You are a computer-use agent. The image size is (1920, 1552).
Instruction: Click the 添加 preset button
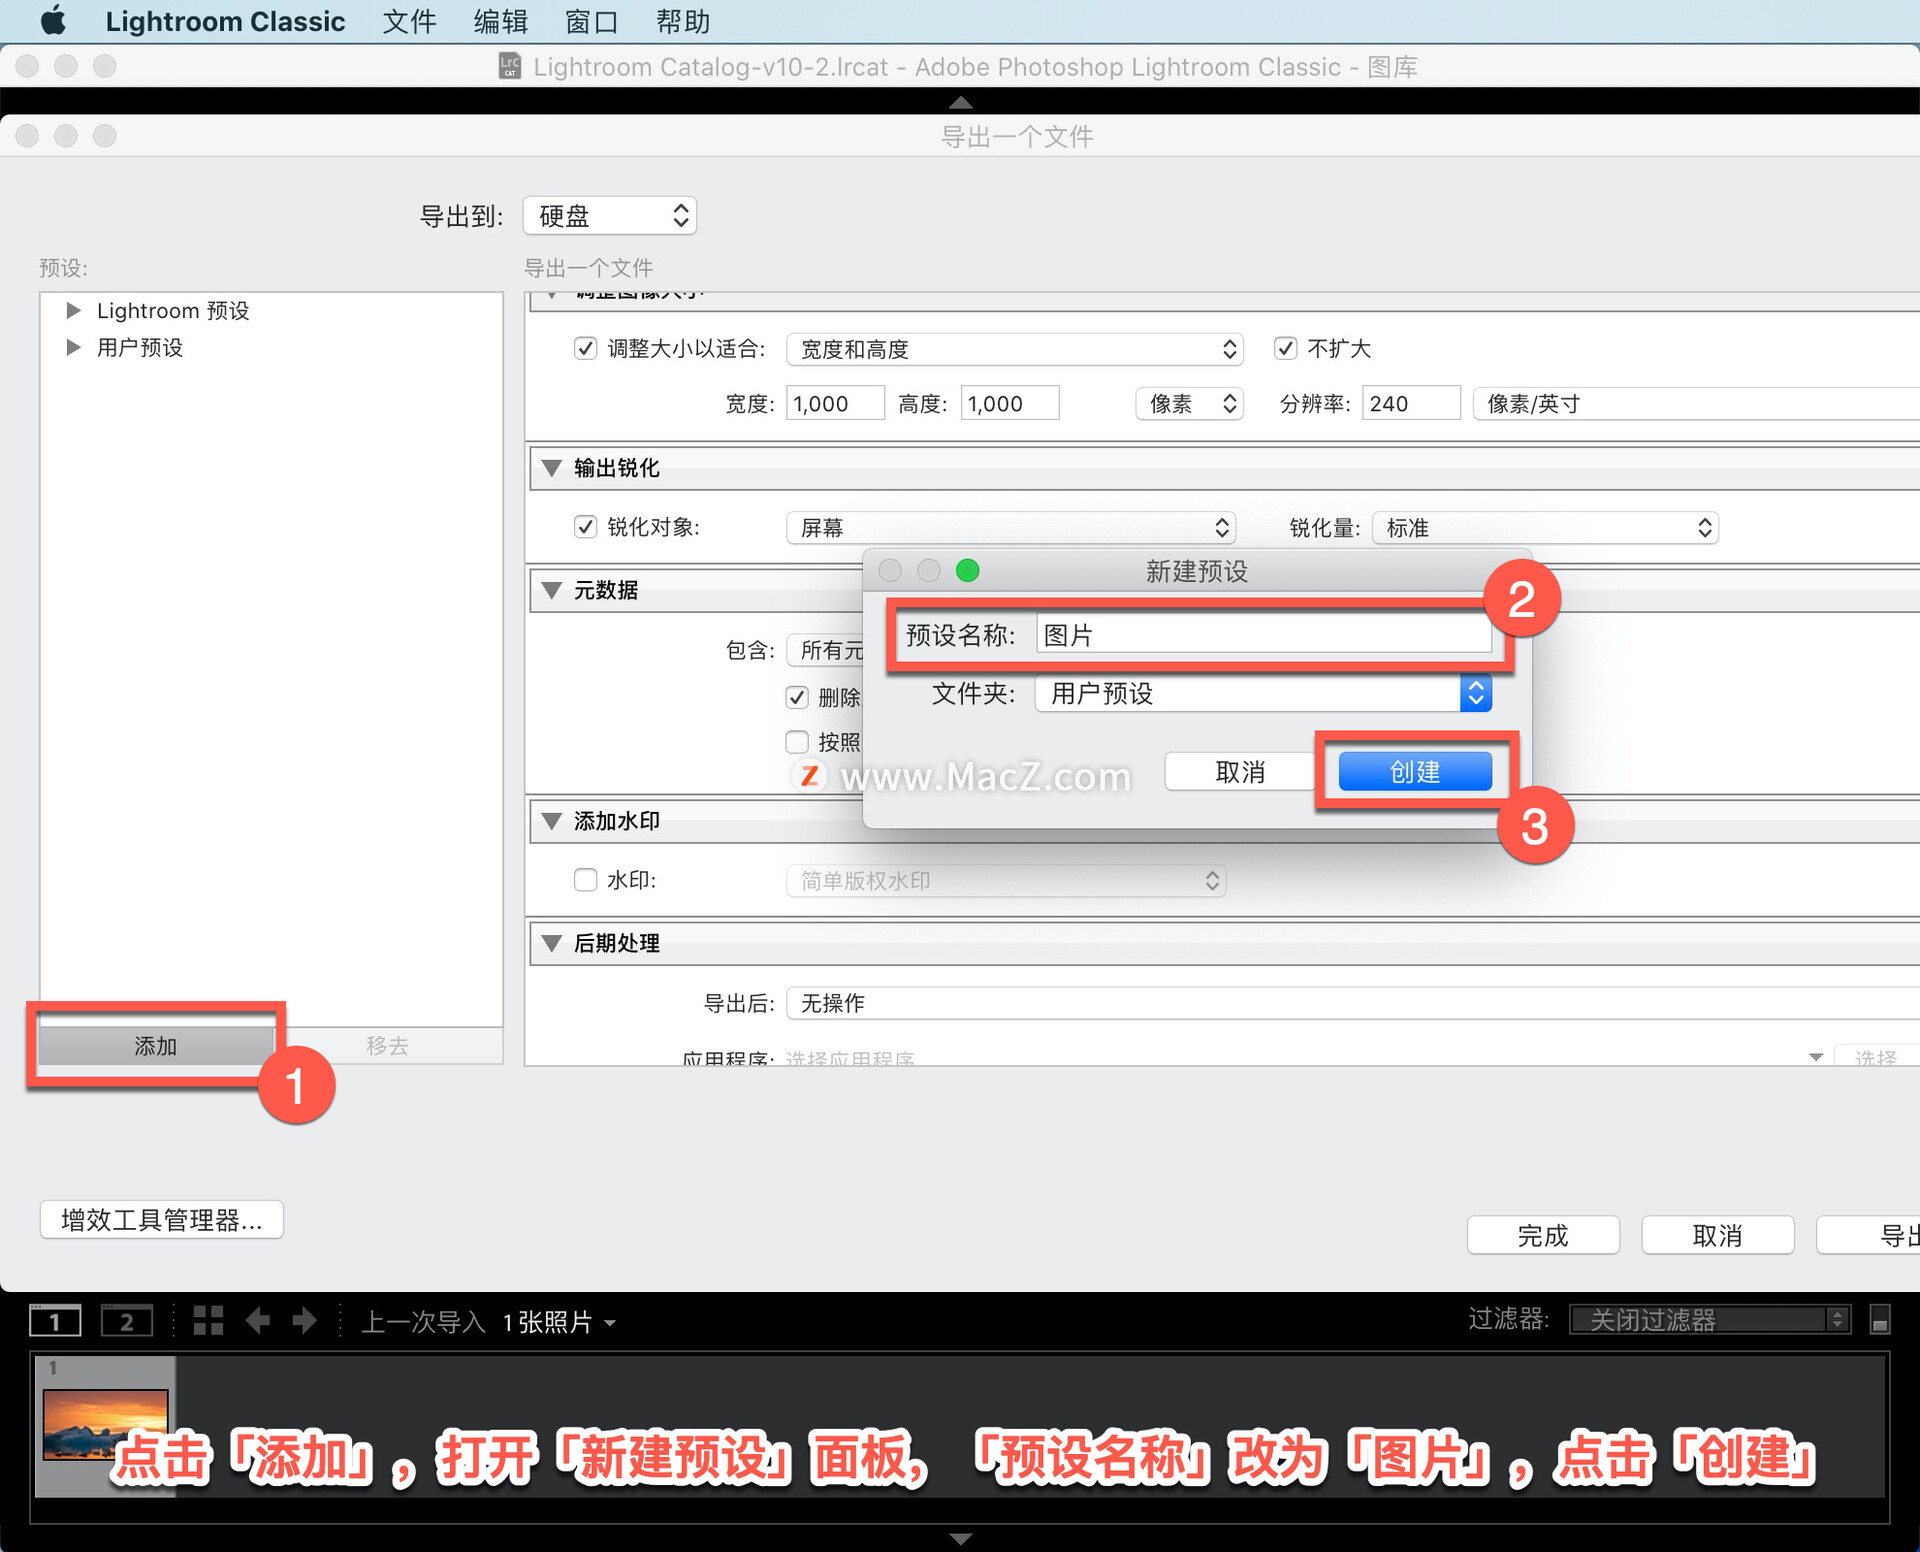(x=156, y=1046)
